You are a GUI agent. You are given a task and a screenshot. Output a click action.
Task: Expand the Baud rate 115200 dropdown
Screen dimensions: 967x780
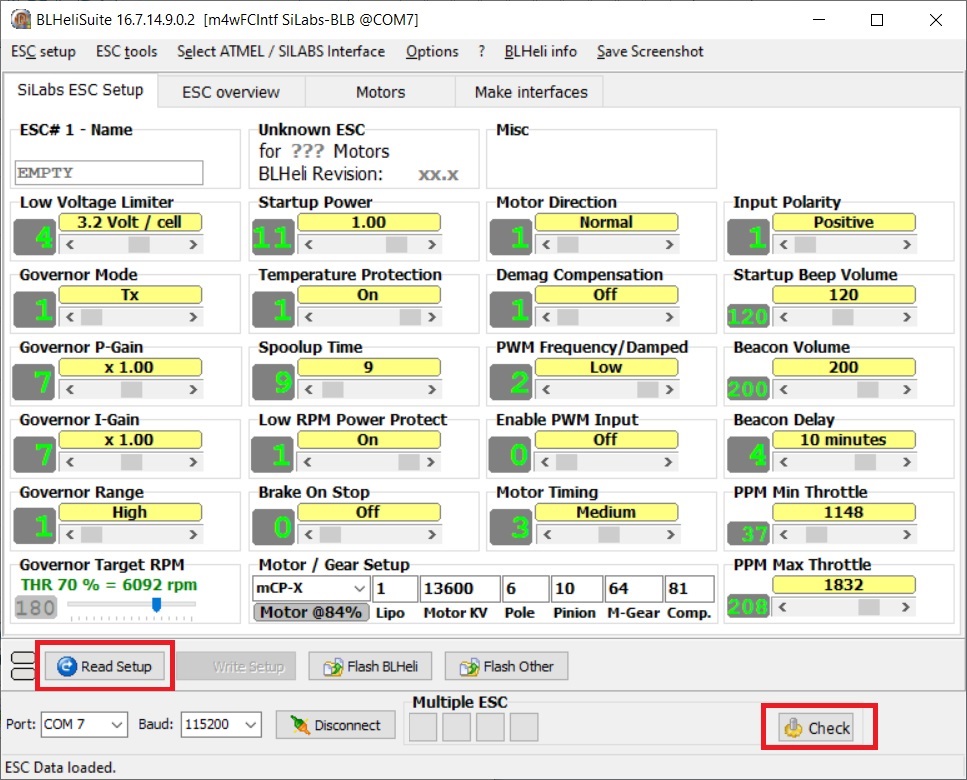tap(221, 725)
